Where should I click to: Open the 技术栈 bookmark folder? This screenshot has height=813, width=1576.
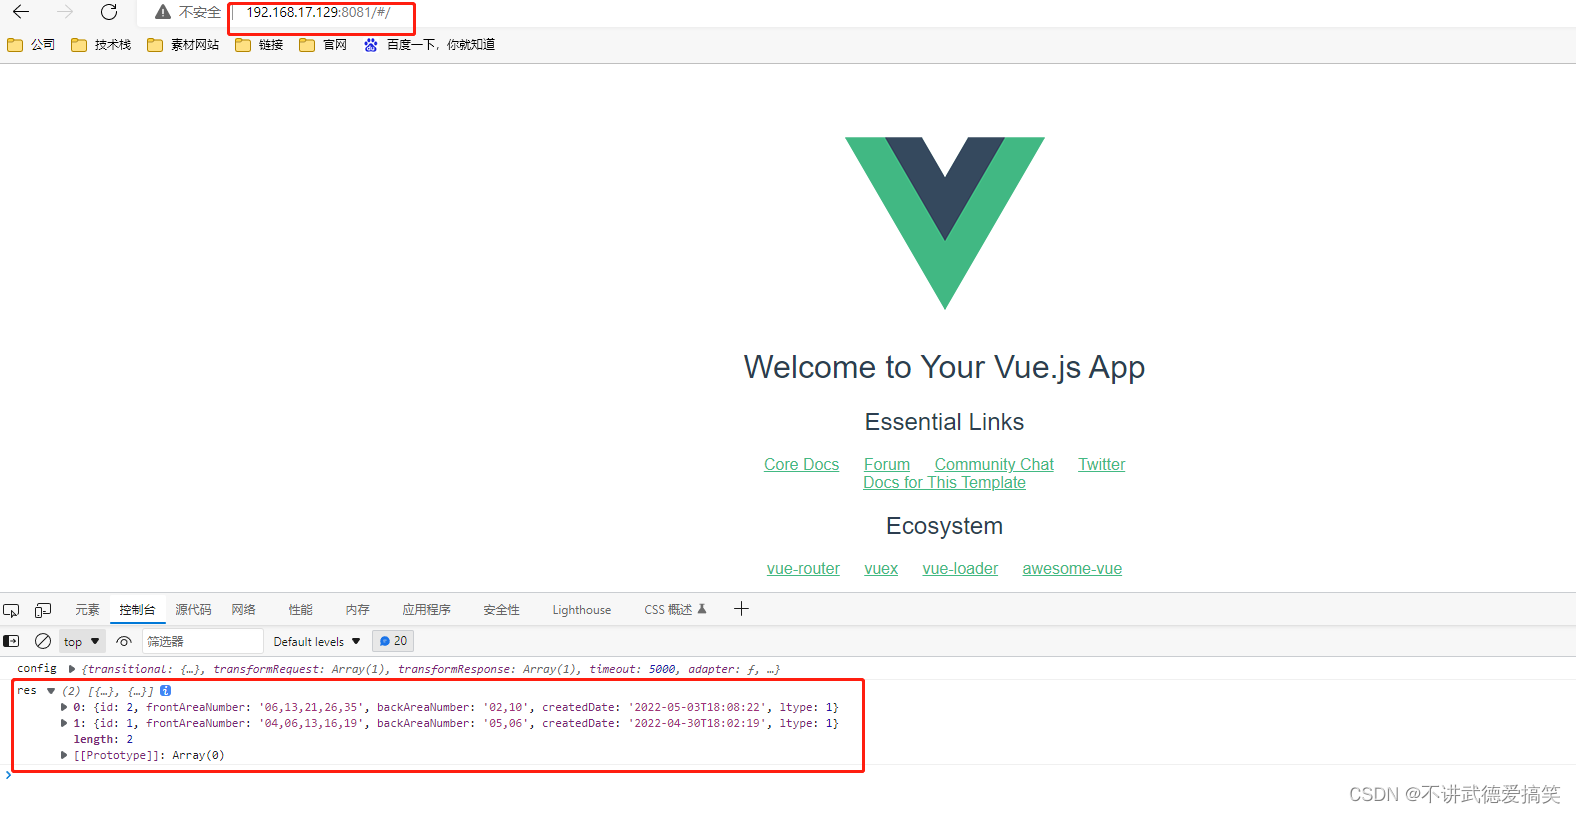[101, 44]
